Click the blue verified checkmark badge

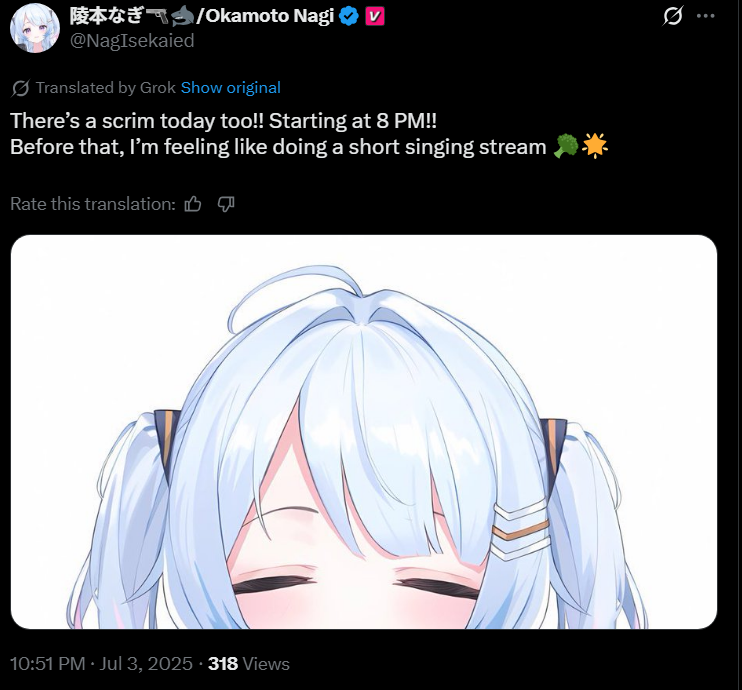(x=349, y=17)
